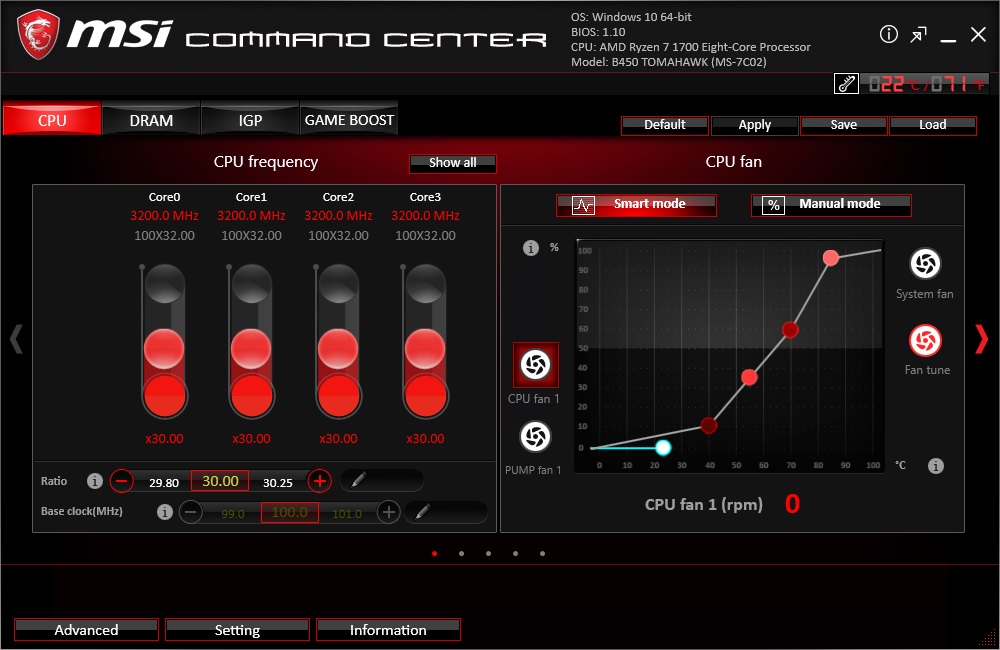Click the Base clock info icon

point(165,512)
